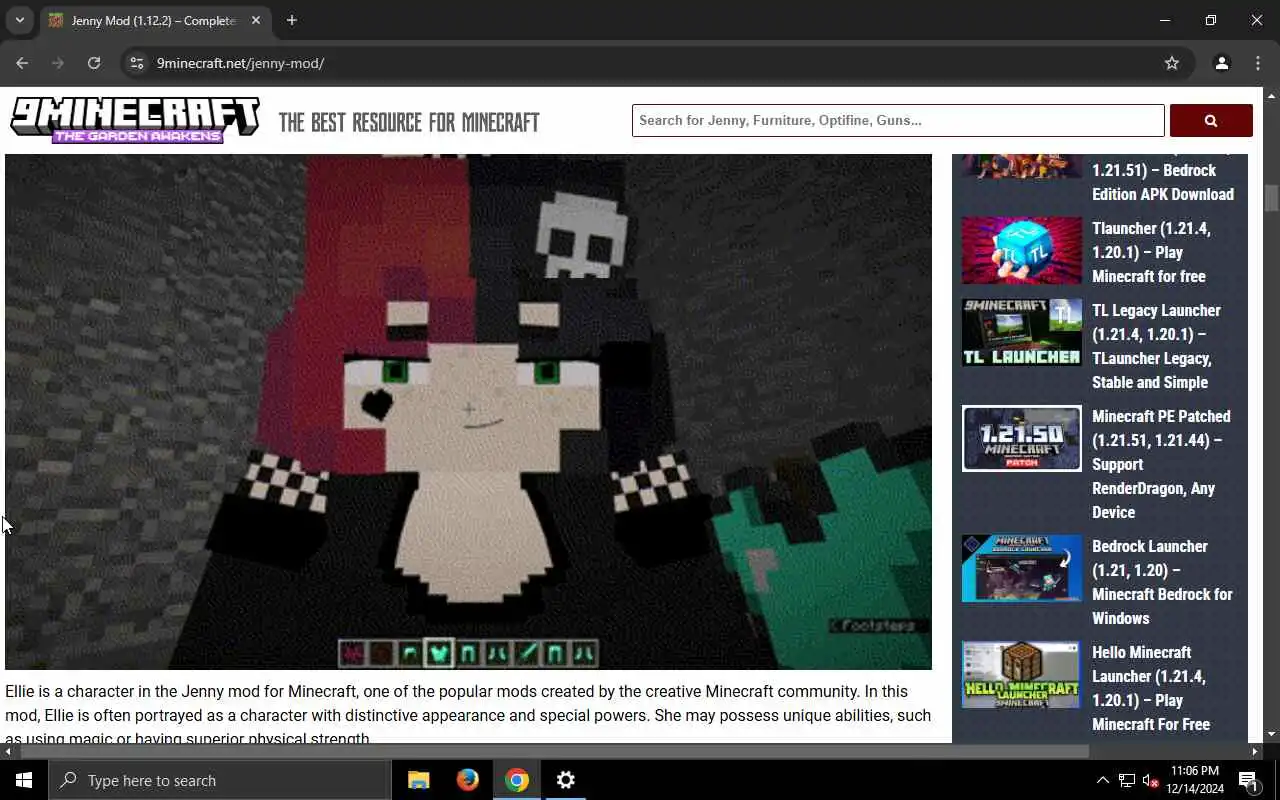Open Minecraft PE Patched article link
This screenshot has width=1280, height=800.
[1161, 464]
